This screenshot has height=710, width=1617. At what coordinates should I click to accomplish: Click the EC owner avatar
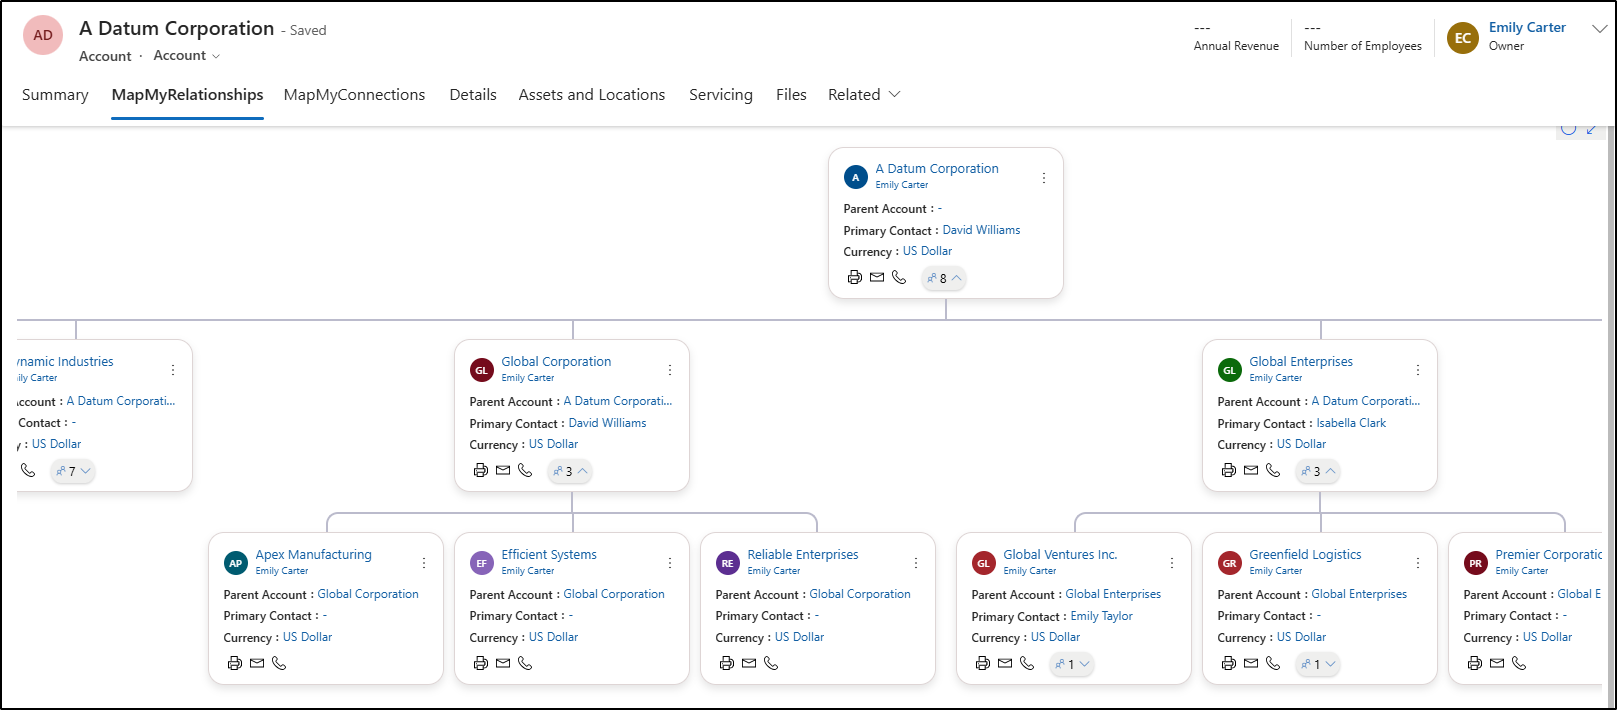pos(1463,38)
